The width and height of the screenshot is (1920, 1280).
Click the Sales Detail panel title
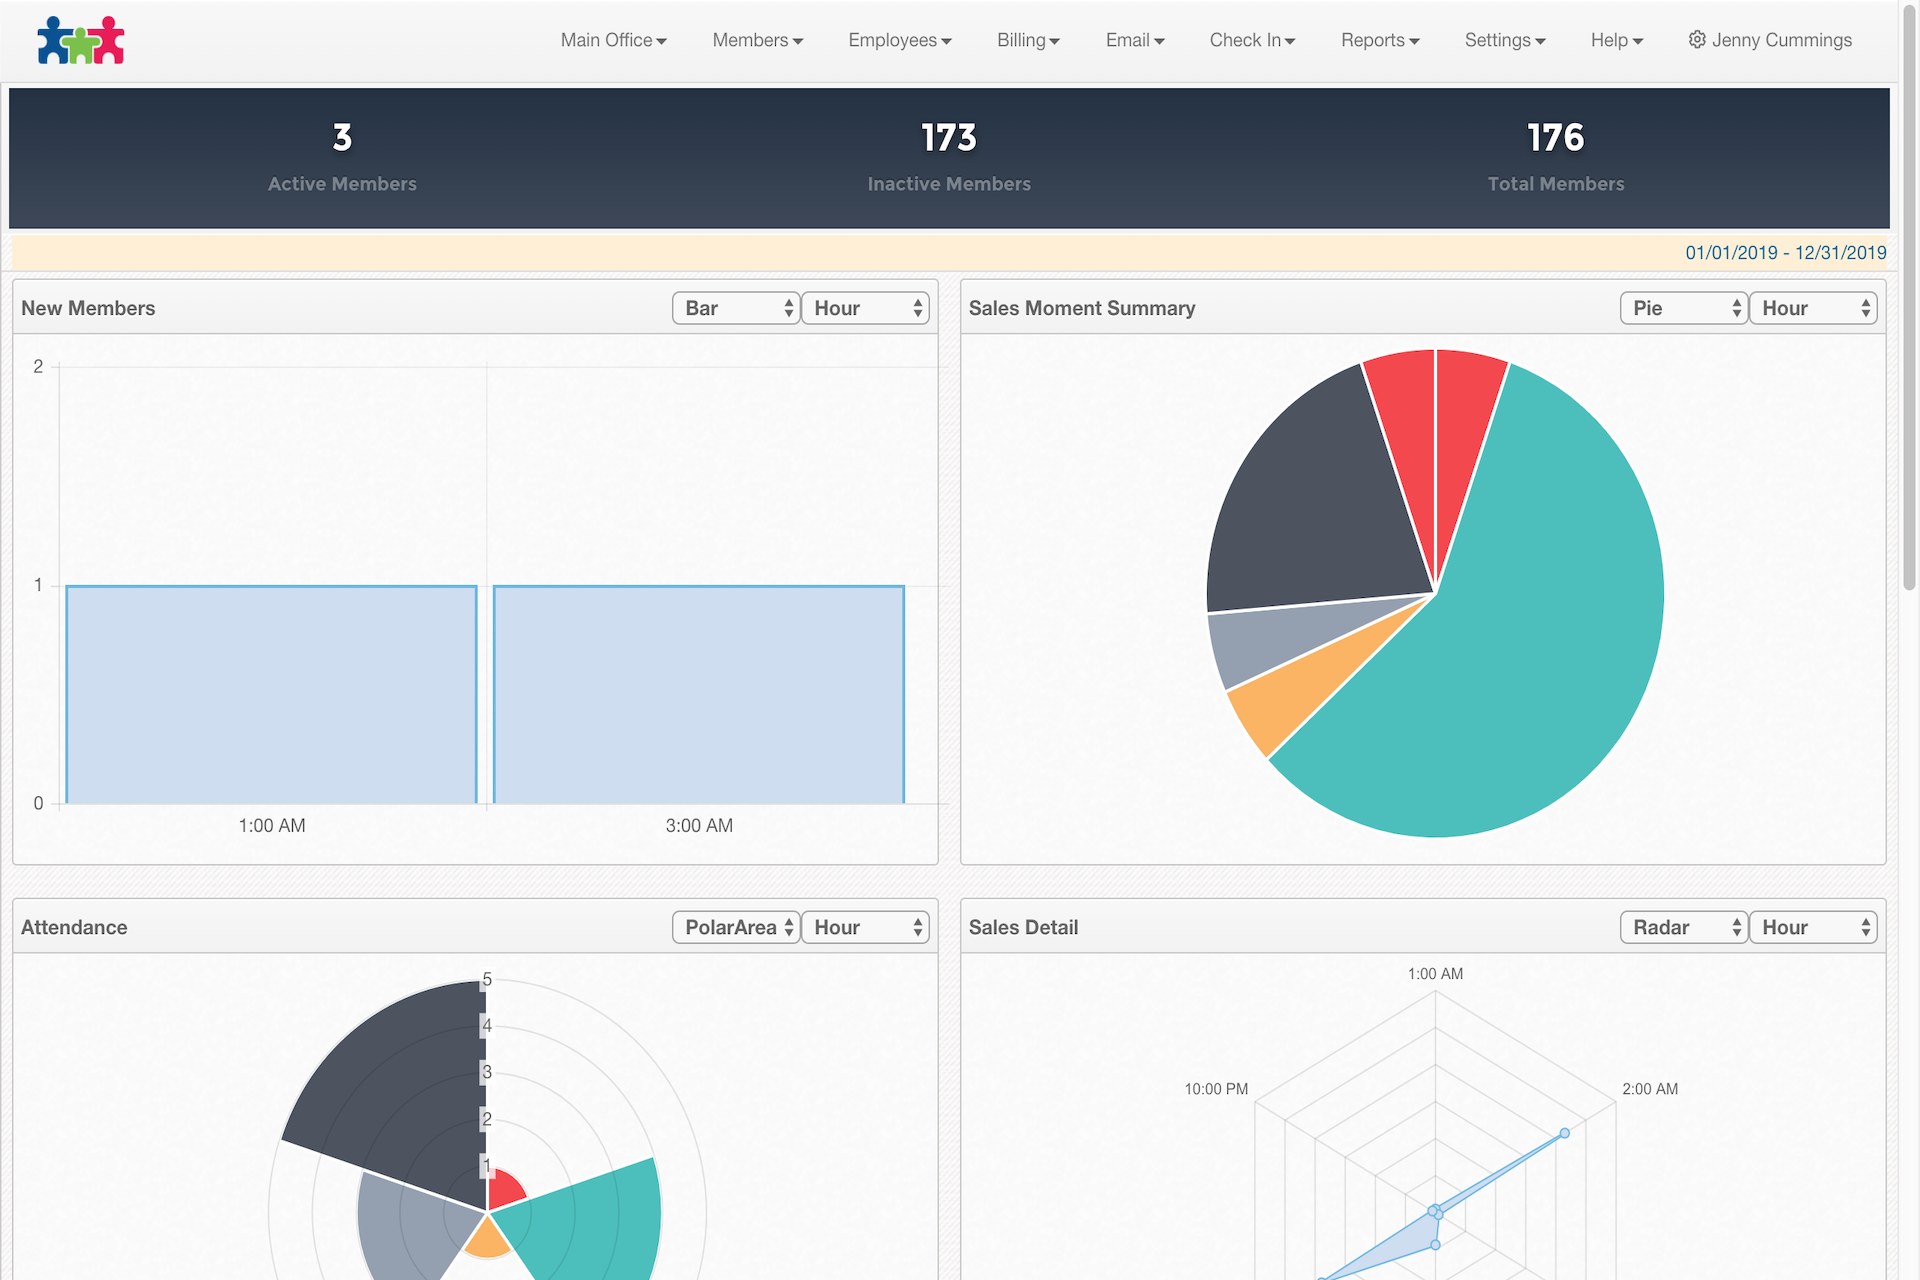point(1023,927)
